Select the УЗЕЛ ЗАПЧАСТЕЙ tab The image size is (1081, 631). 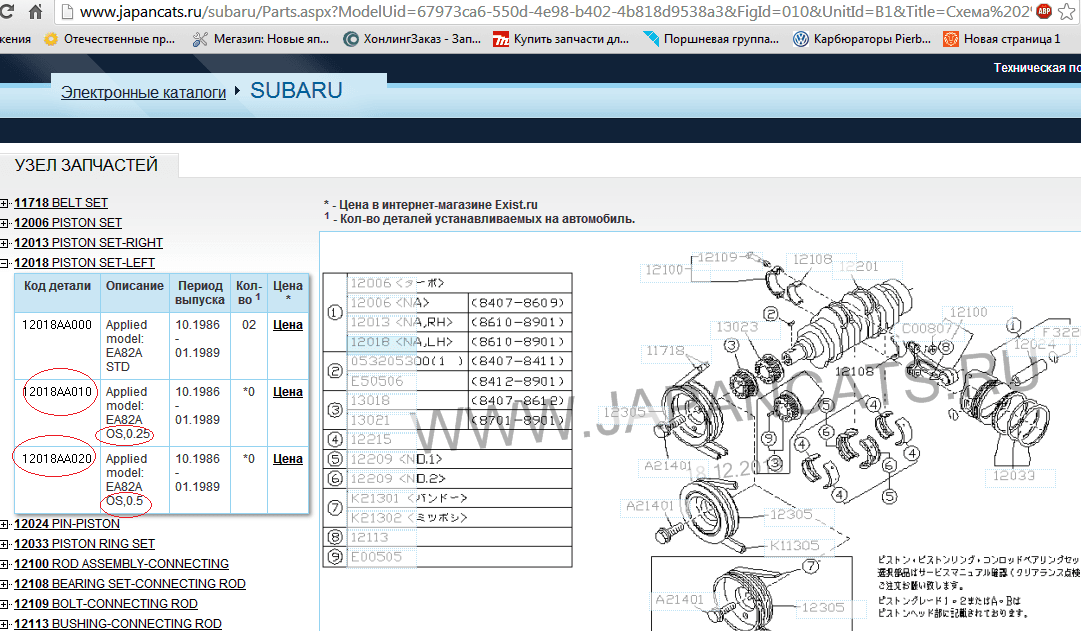[x=86, y=166]
